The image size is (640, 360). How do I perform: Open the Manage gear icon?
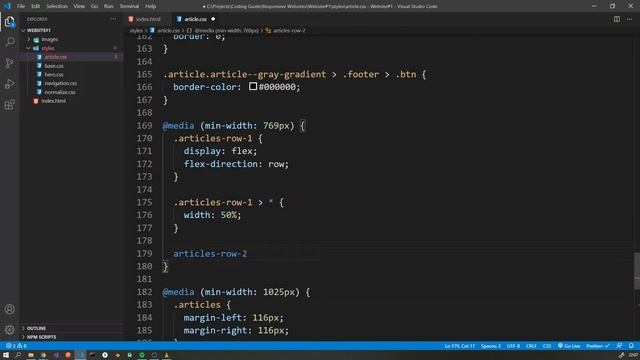coord(9,329)
